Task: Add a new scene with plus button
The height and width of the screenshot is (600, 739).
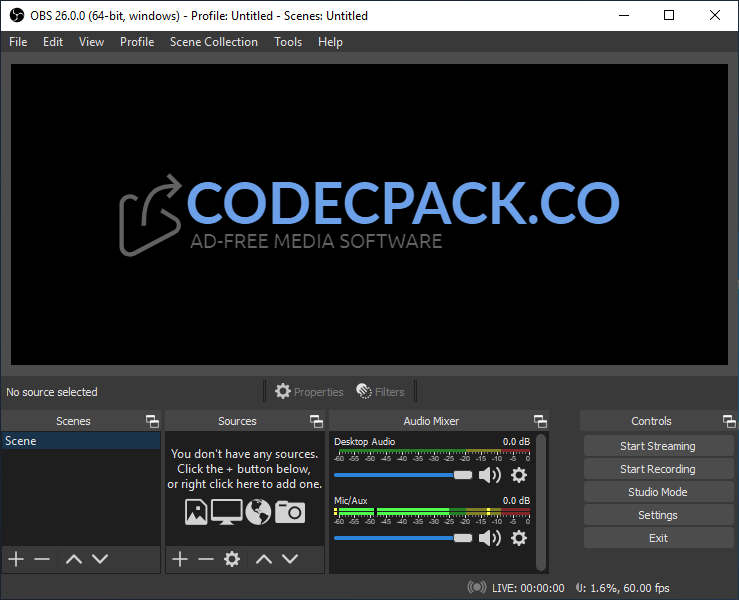Action: (16, 559)
